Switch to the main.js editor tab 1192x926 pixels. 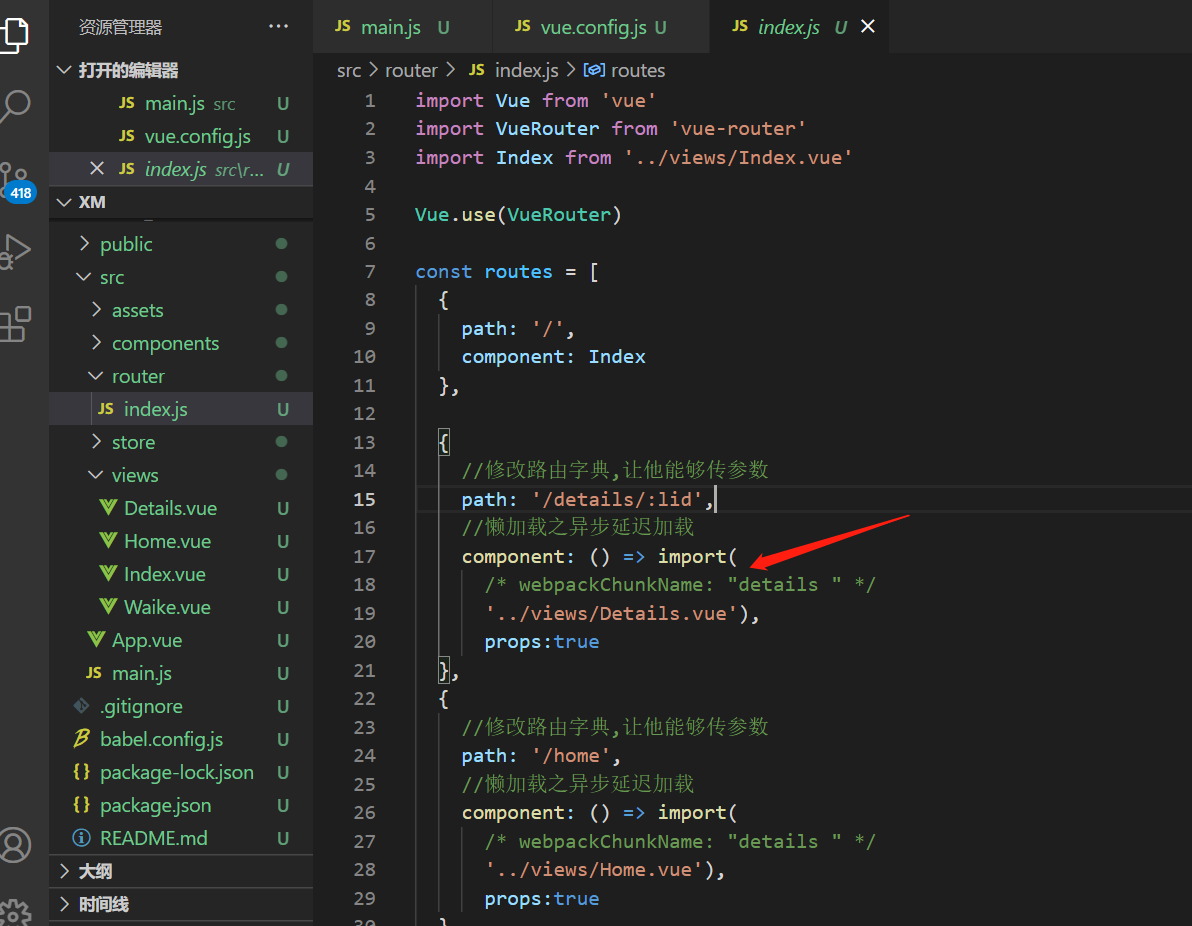click(402, 27)
